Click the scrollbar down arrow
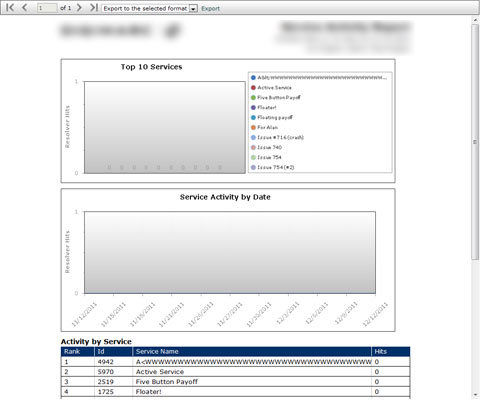 [475, 394]
